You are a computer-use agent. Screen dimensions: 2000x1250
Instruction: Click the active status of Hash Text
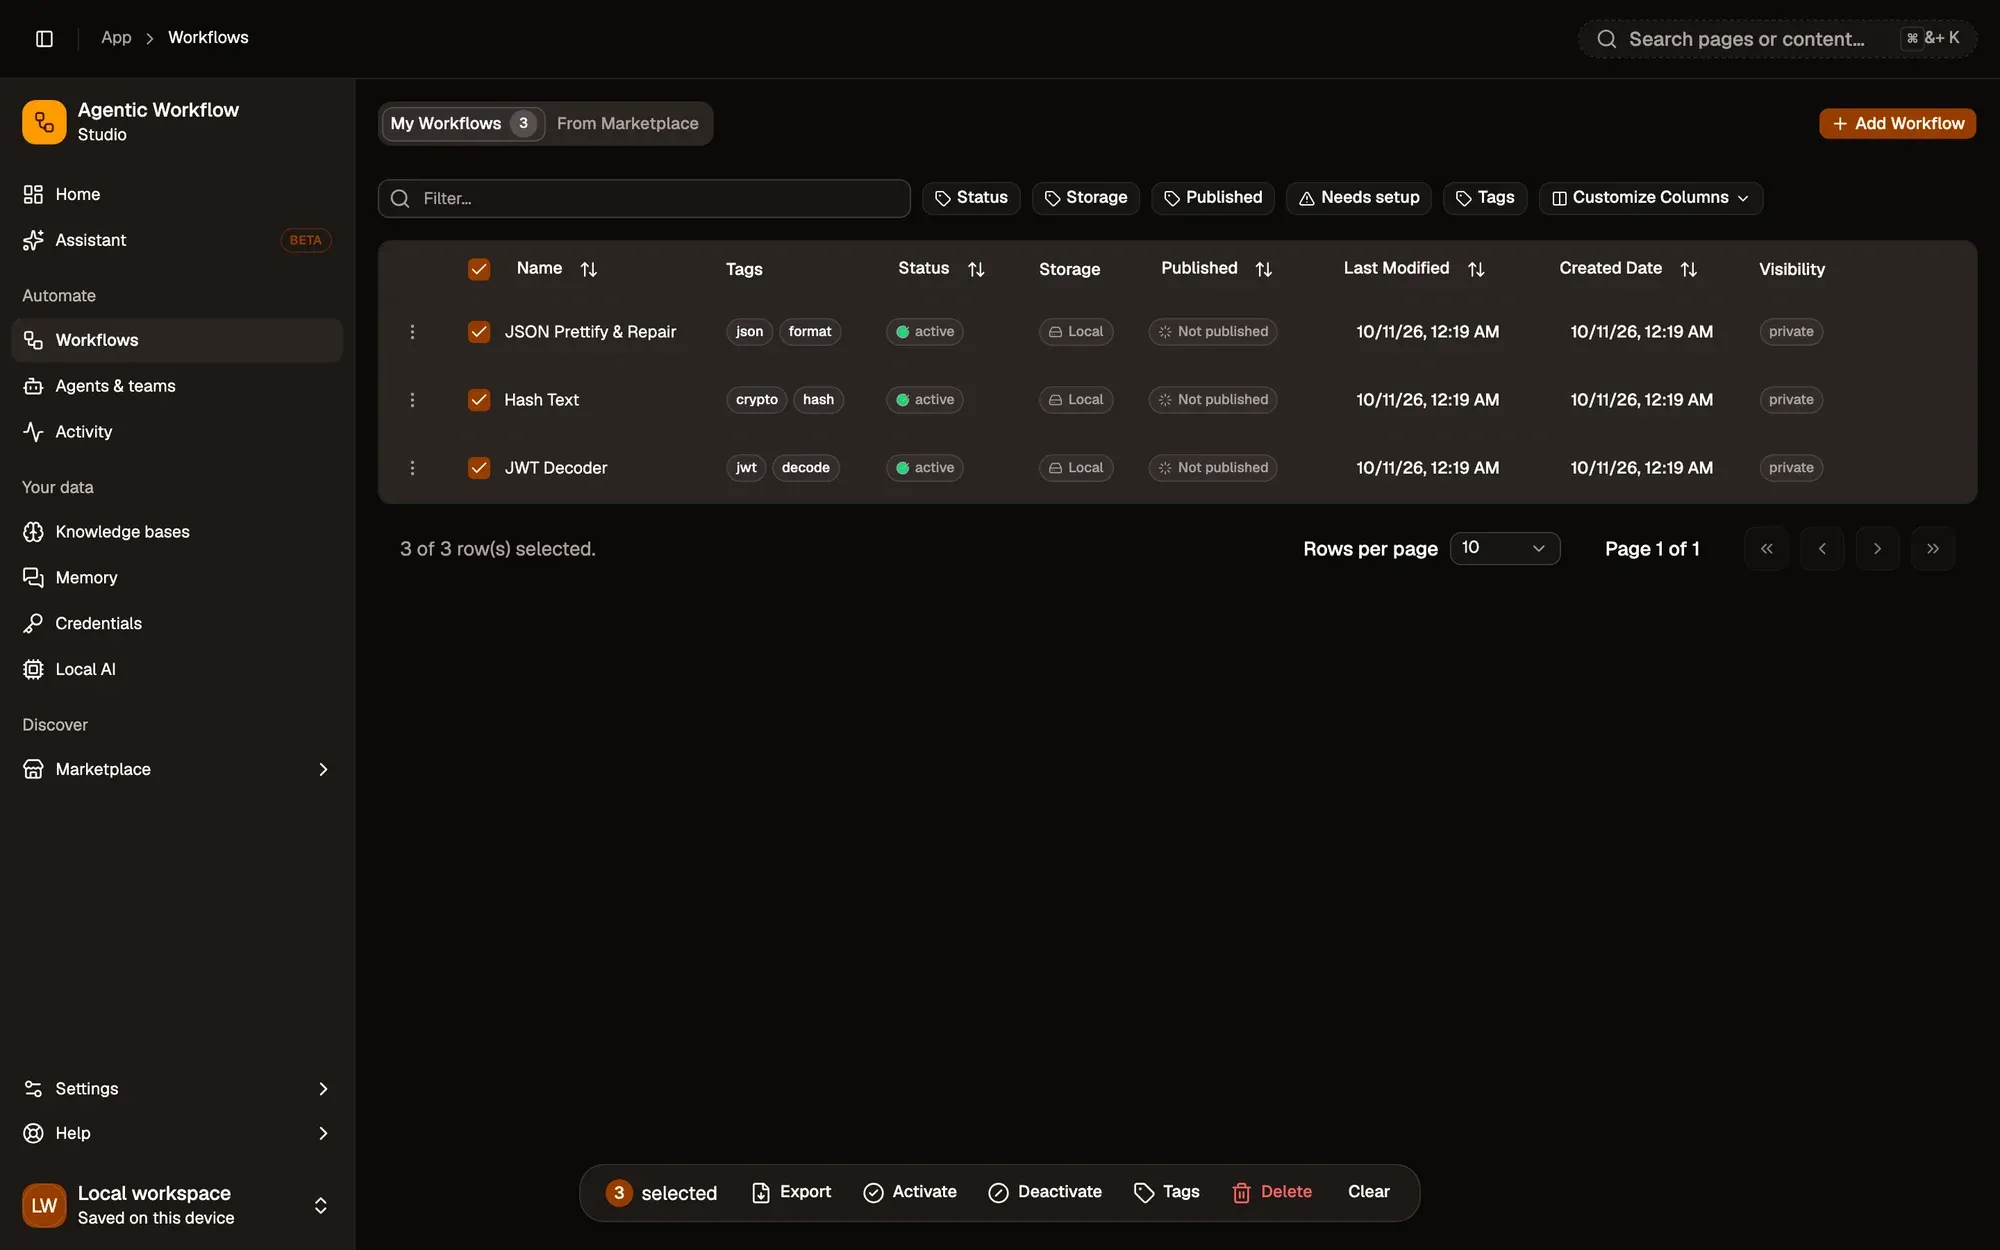coord(925,400)
